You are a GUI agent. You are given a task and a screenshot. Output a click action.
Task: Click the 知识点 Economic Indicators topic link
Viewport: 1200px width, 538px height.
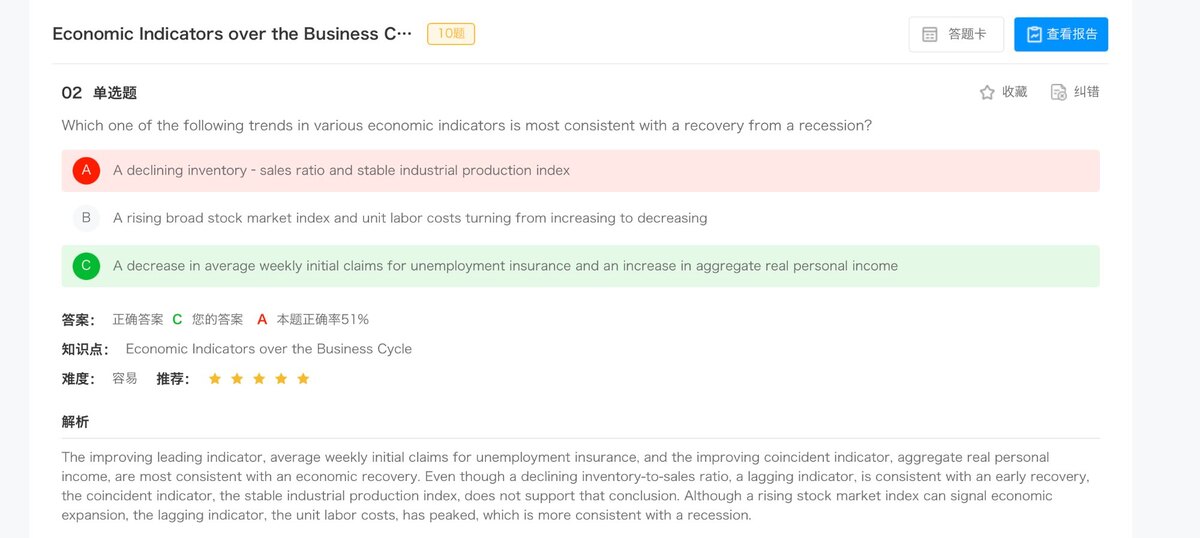click(x=268, y=349)
